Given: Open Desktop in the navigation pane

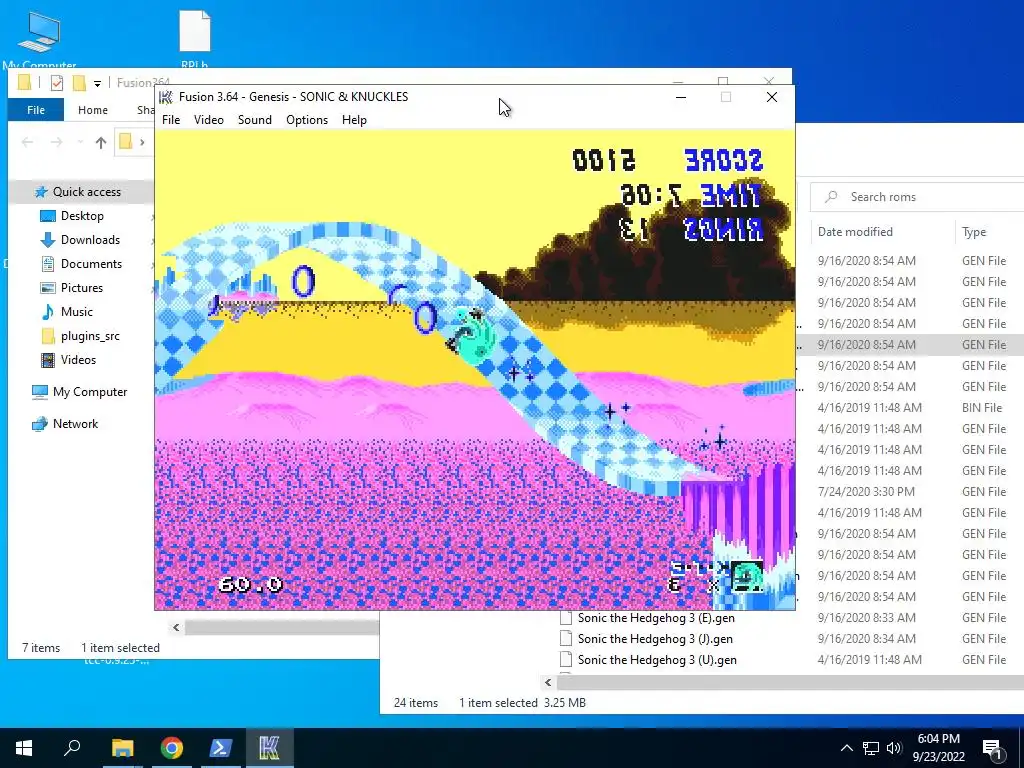Looking at the screenshot, I should coord(82,216).
